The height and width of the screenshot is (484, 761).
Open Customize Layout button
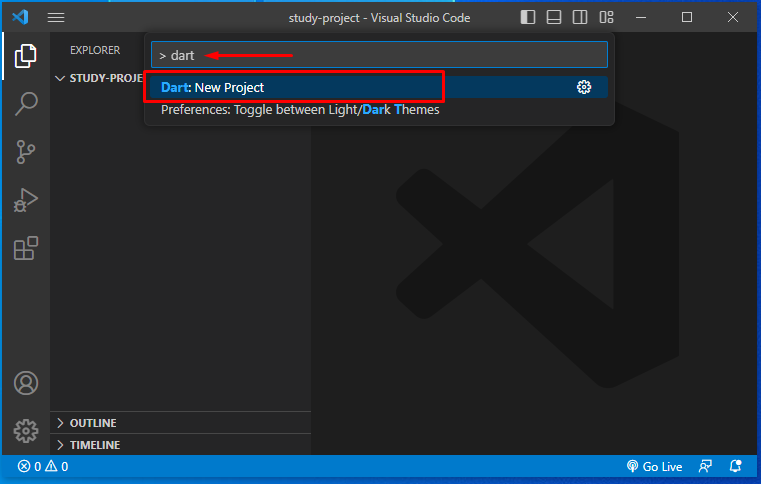(x=606, y=17)
